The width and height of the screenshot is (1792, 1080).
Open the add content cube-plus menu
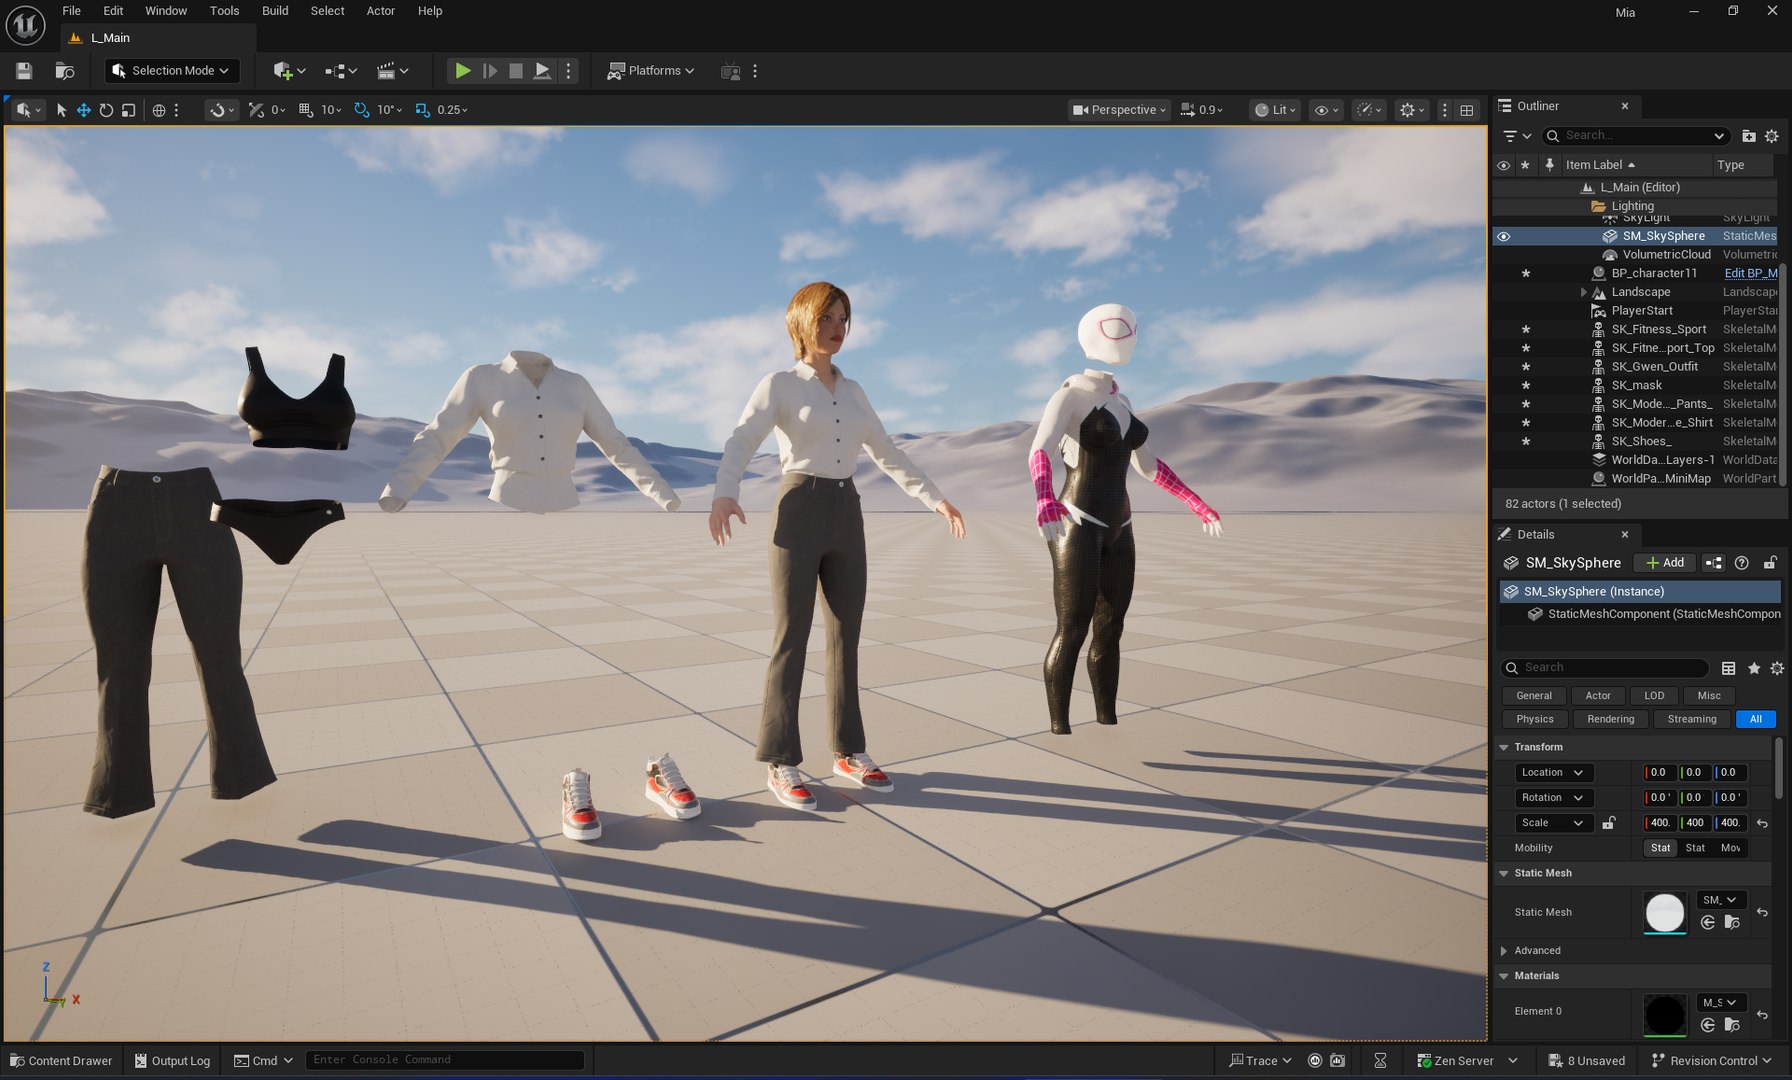coord(289,71)
